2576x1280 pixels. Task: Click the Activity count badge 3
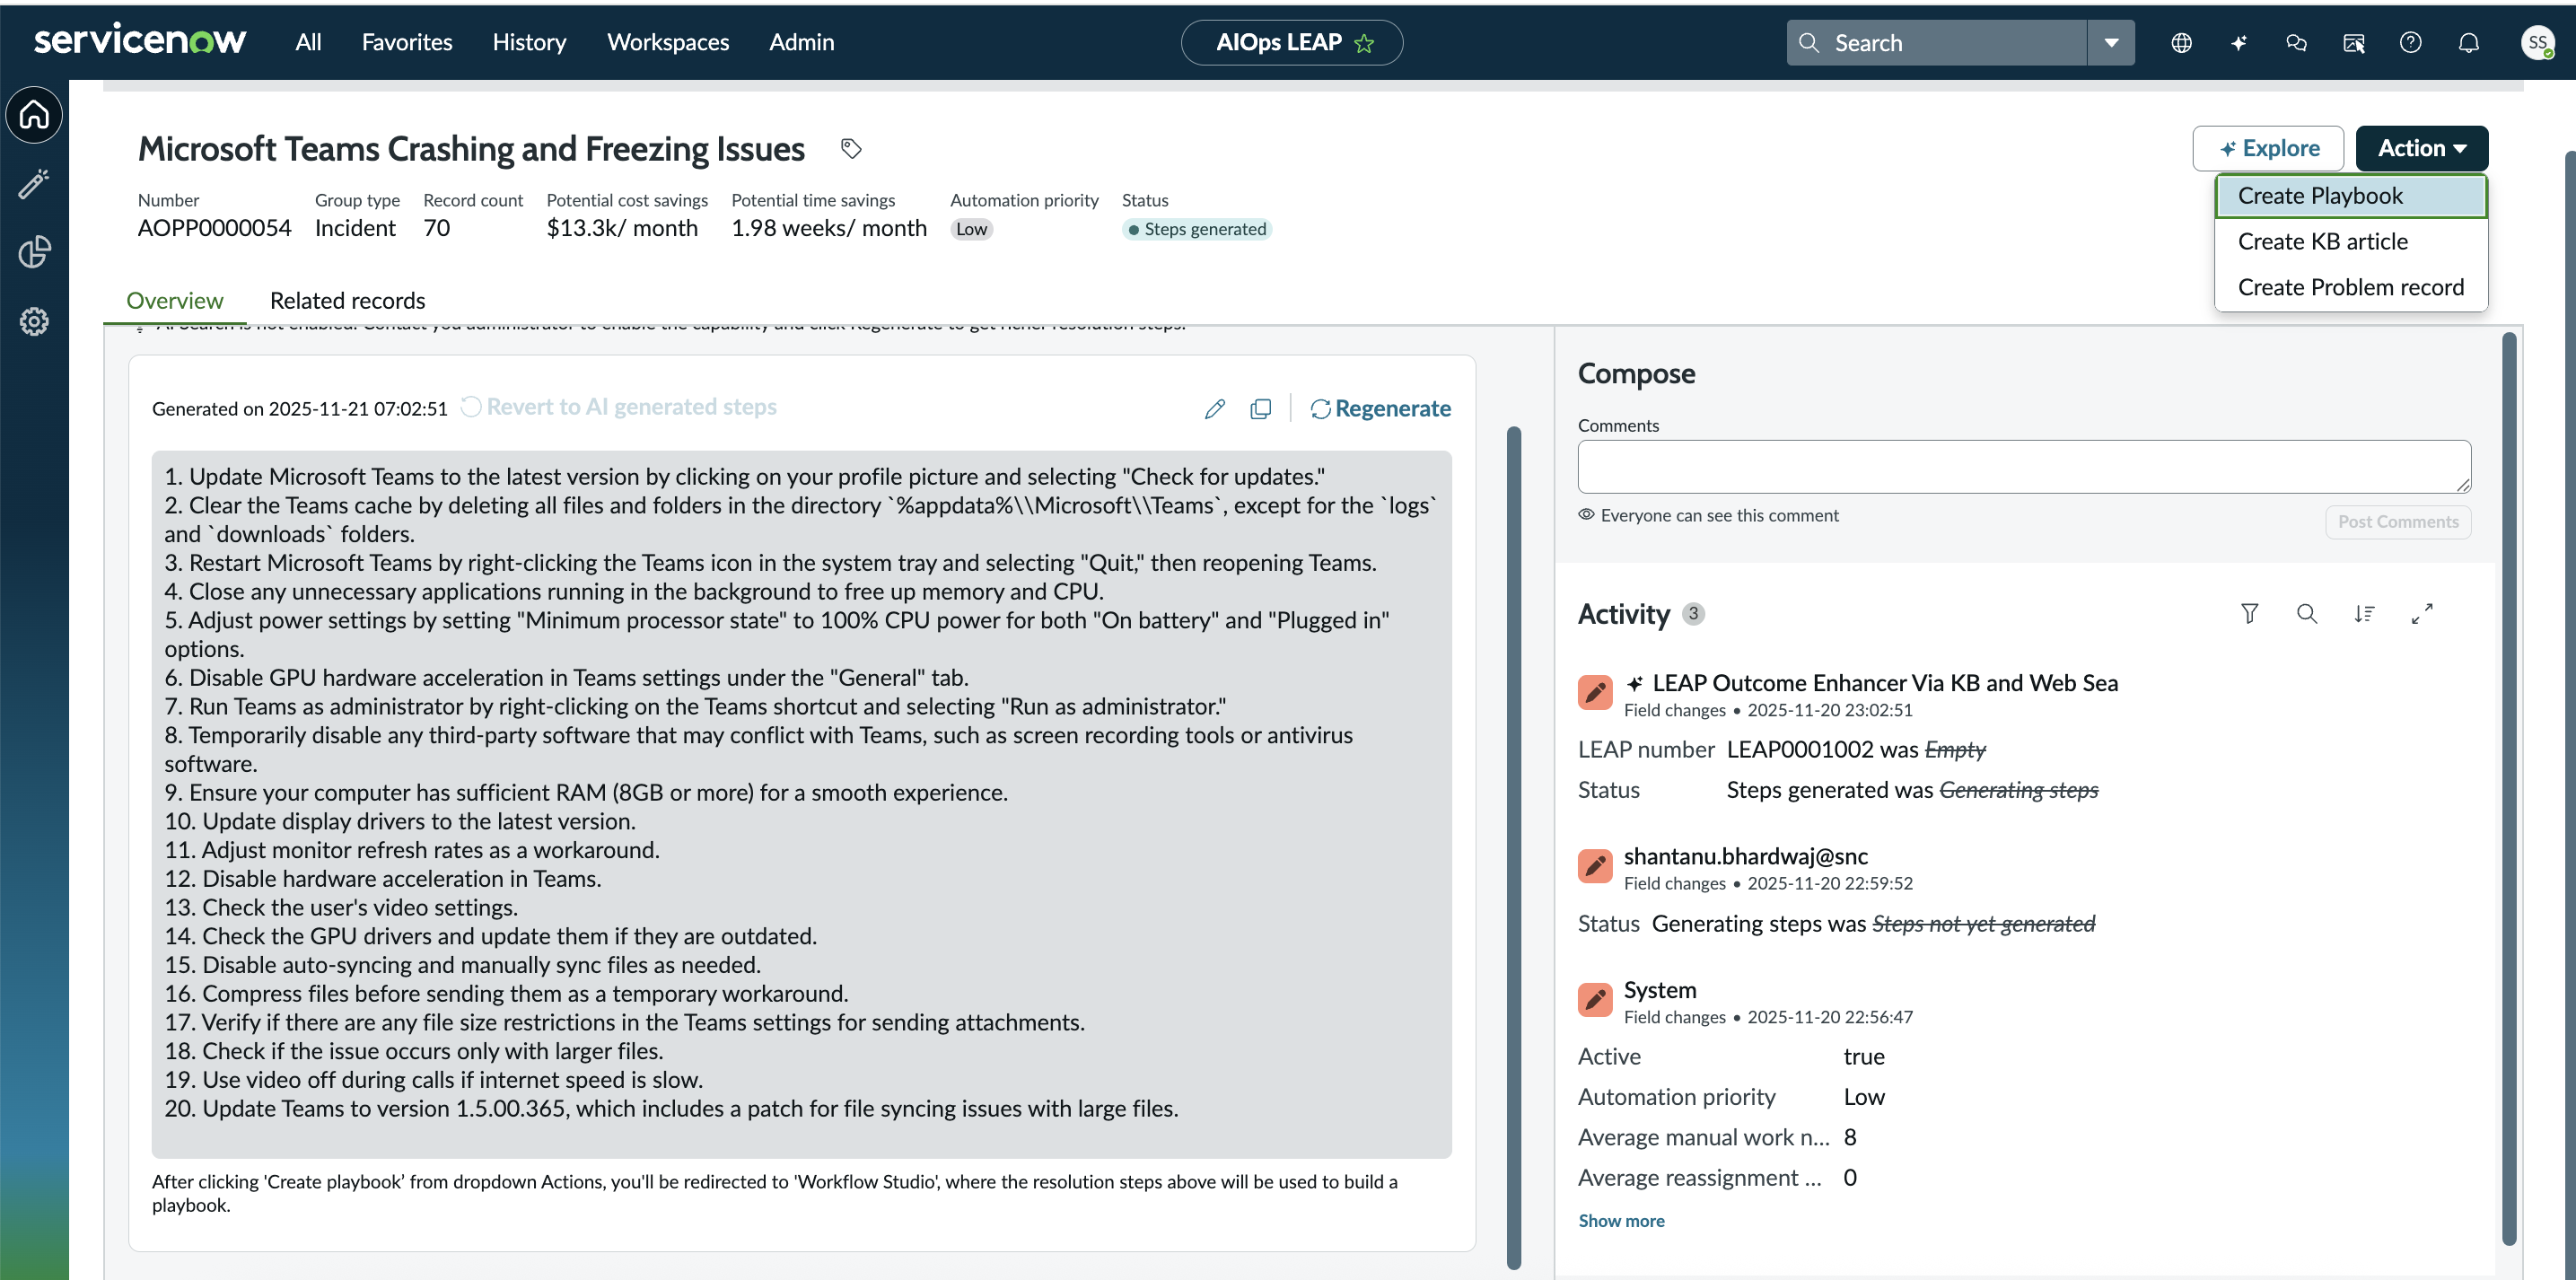[1693, 614]
